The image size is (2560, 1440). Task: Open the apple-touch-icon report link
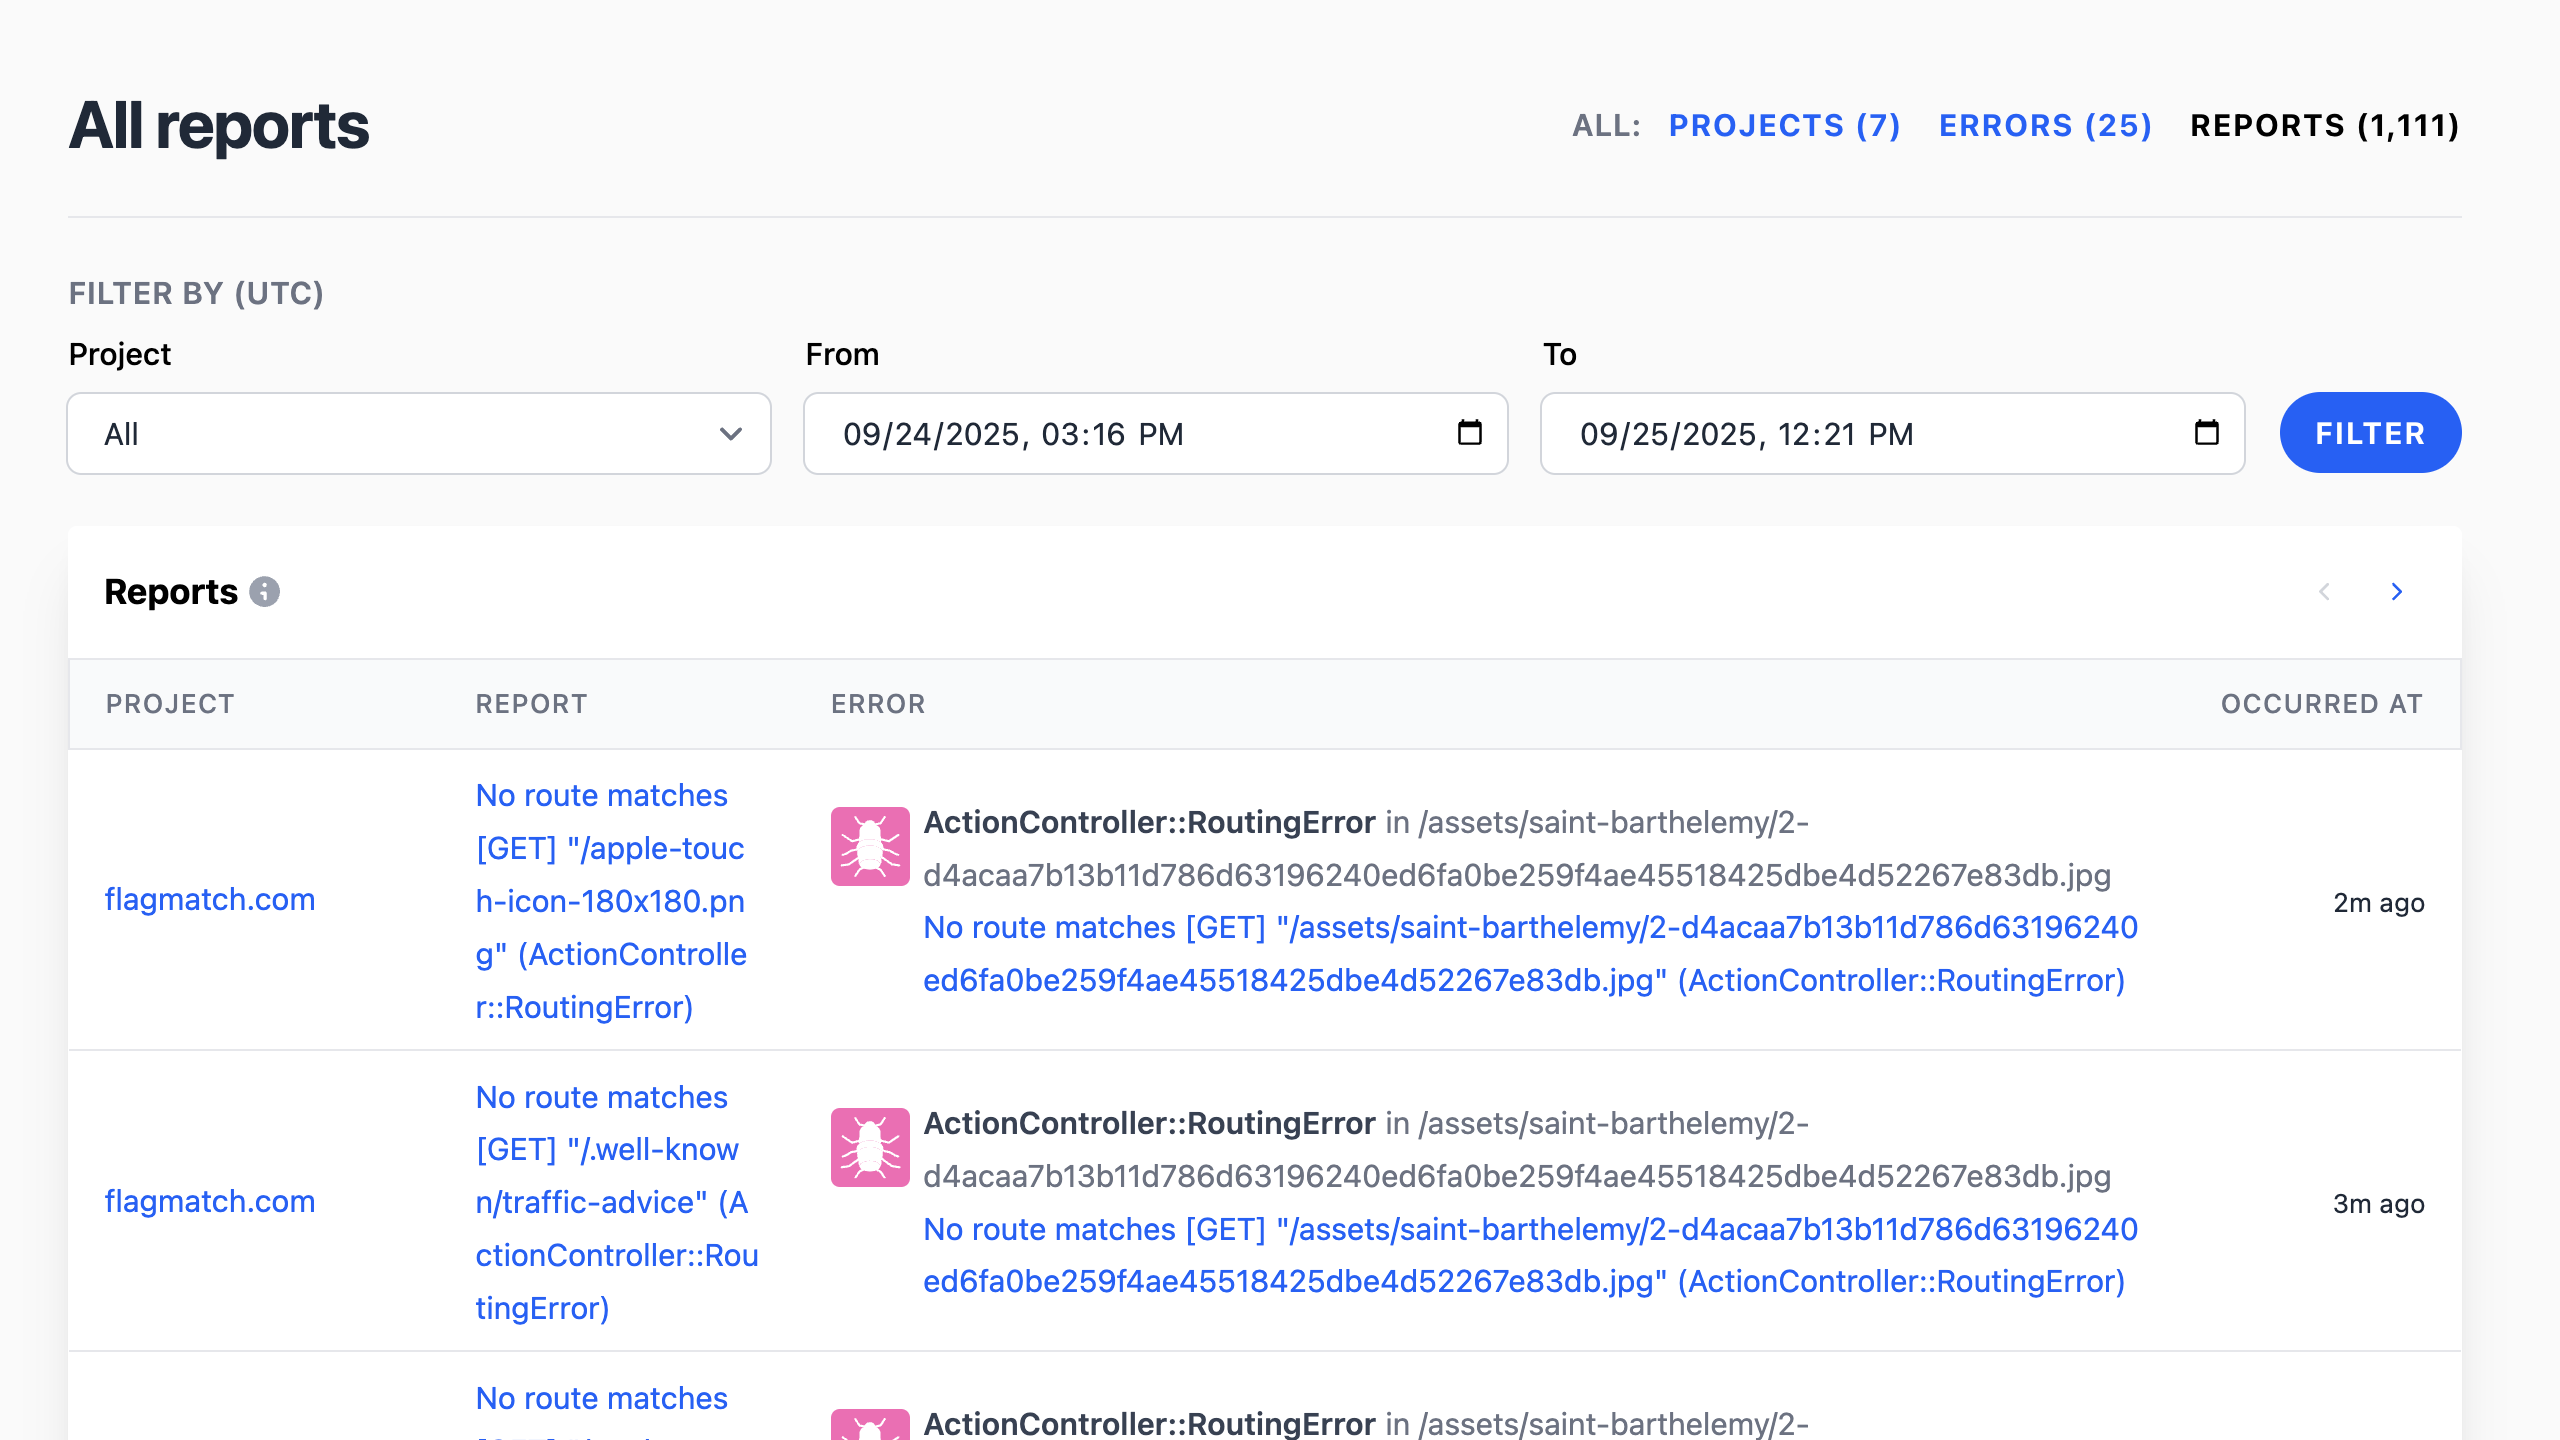pyautogui.click(x=612, y=901)
